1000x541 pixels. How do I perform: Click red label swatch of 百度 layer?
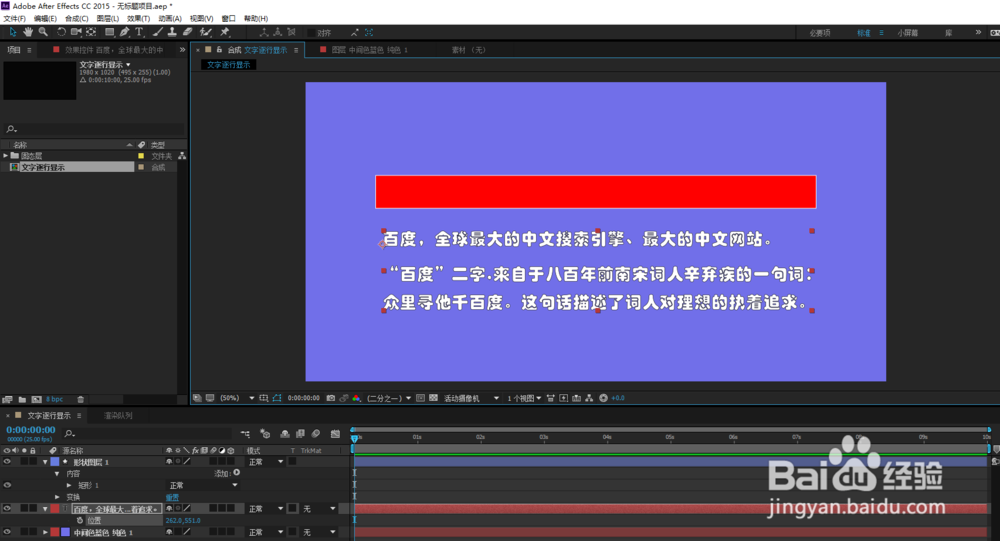(55, 508)
